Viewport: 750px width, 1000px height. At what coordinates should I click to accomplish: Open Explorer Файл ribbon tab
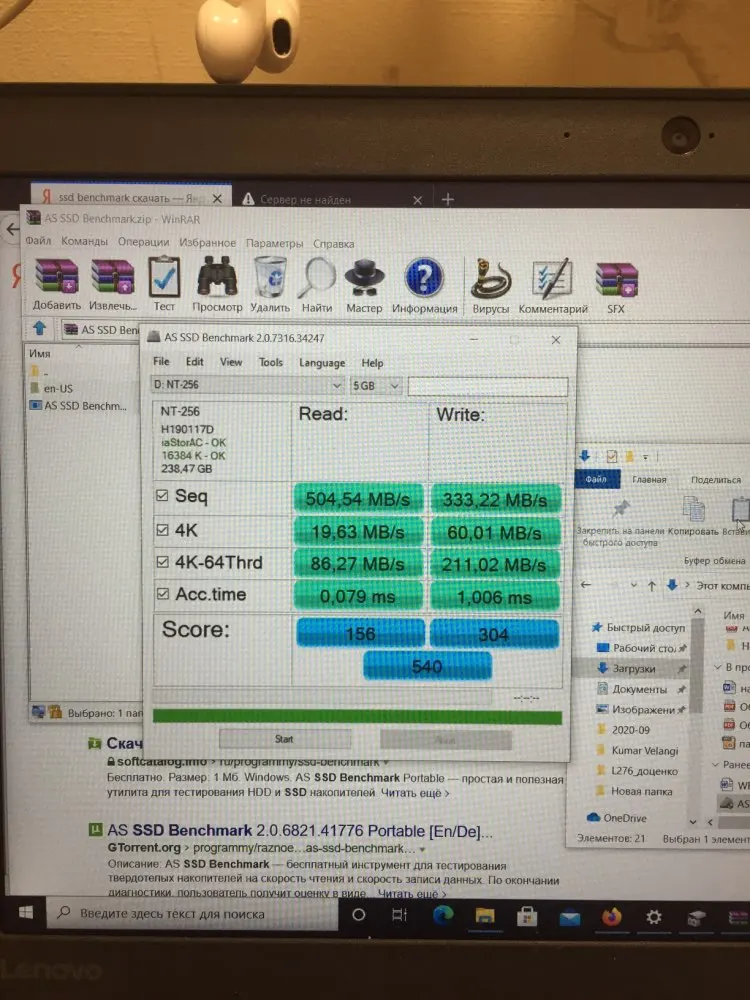tap(596, 479)
